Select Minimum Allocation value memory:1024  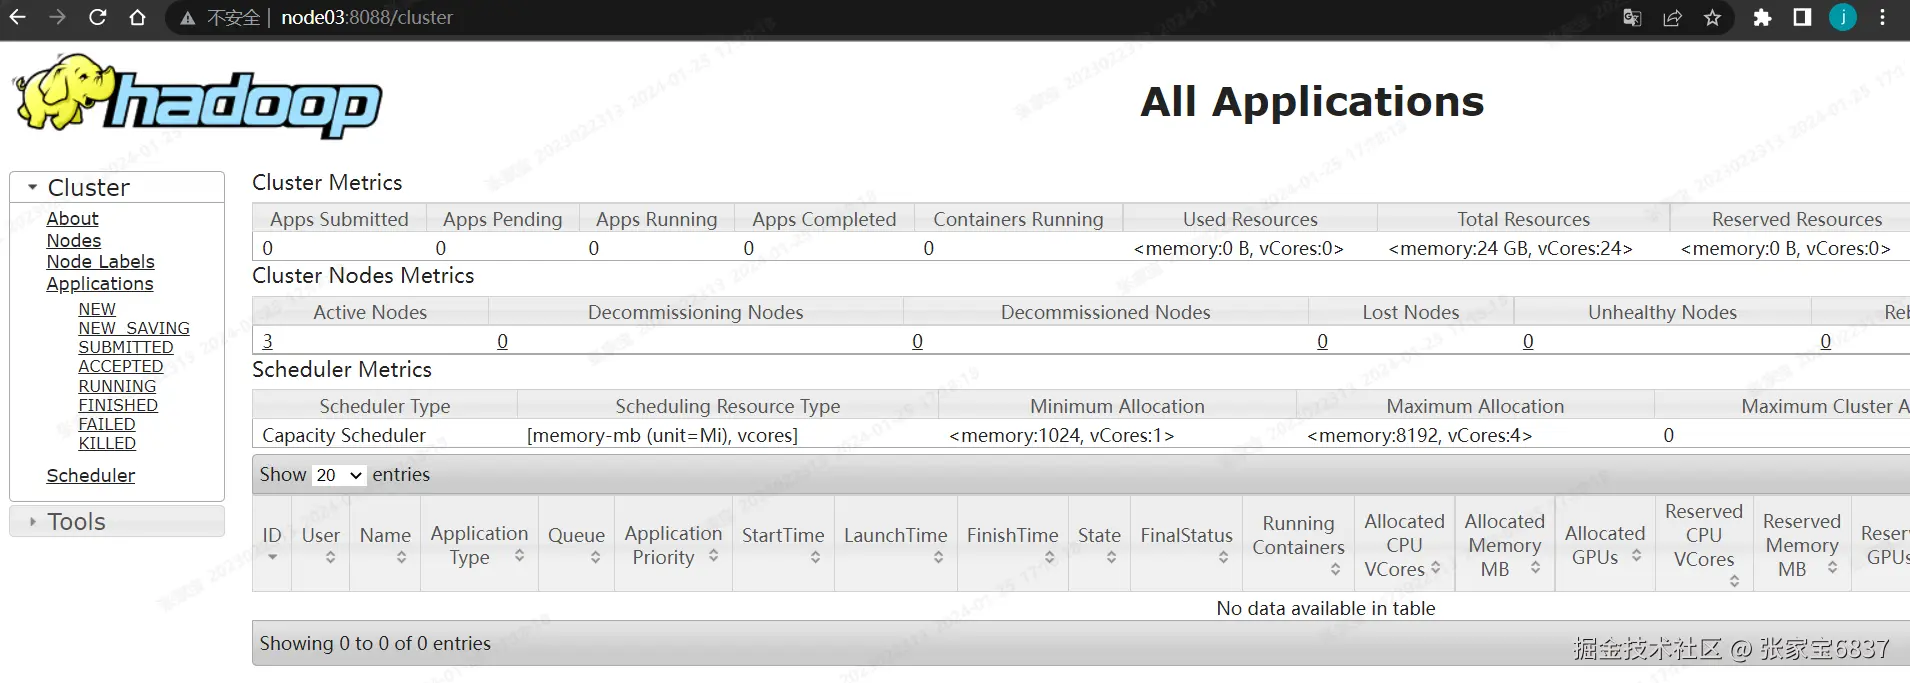pos(1061,435)
